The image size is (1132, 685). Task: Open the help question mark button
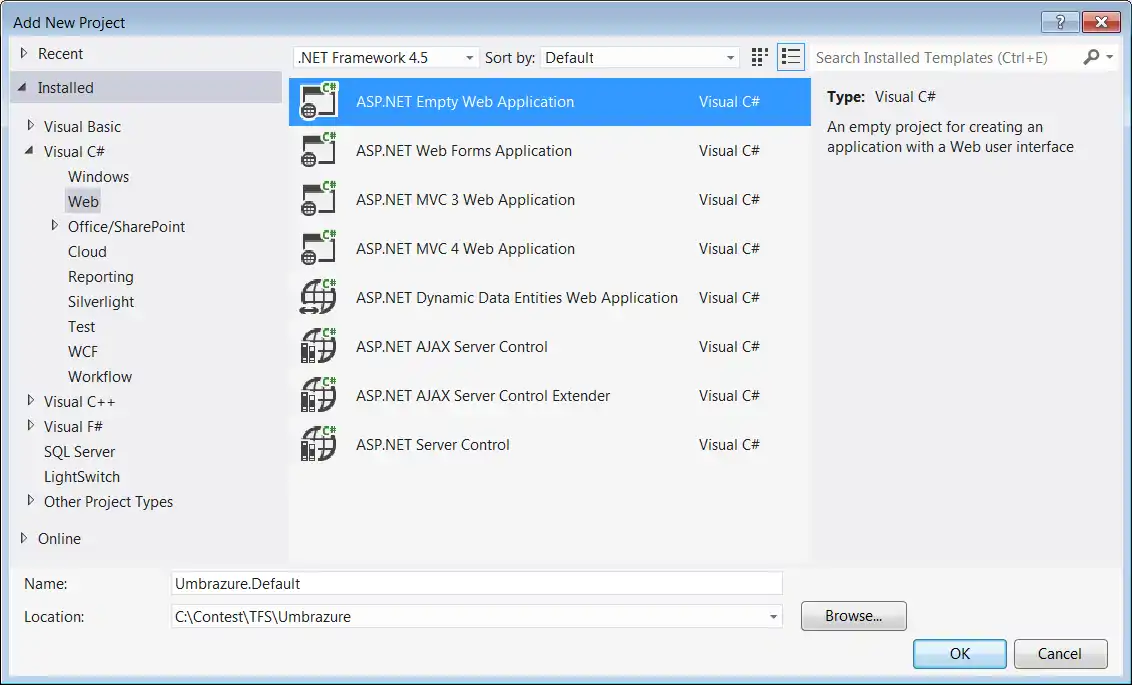(x=1060, y=22)
